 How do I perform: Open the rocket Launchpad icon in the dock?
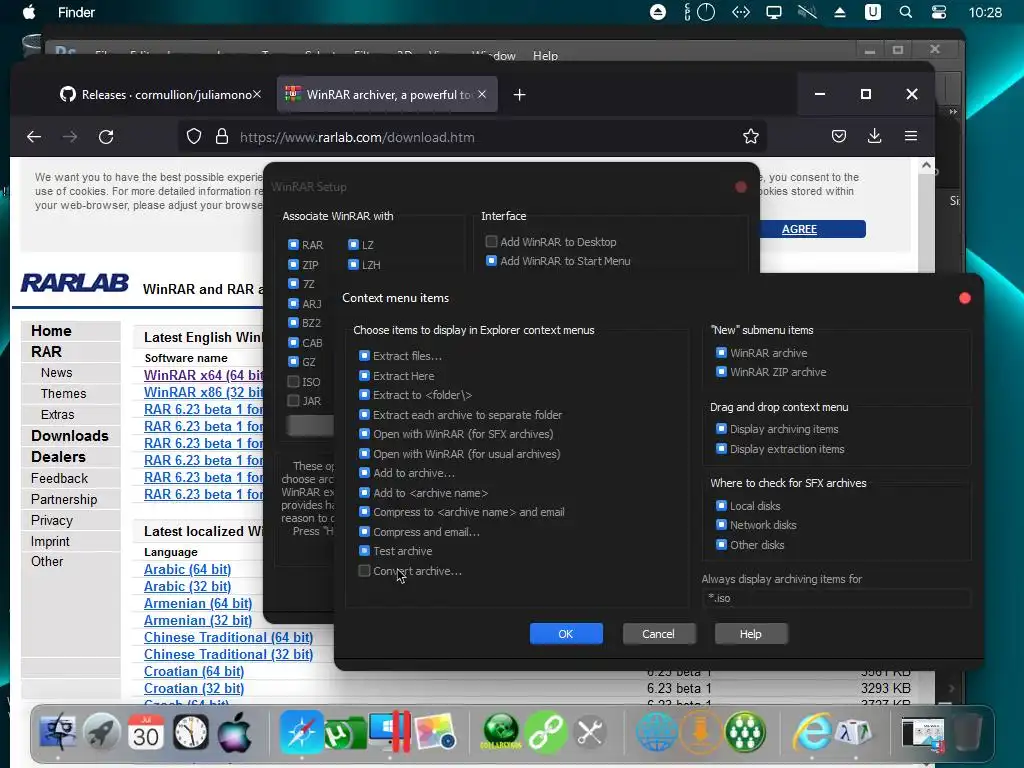point(101,732)
